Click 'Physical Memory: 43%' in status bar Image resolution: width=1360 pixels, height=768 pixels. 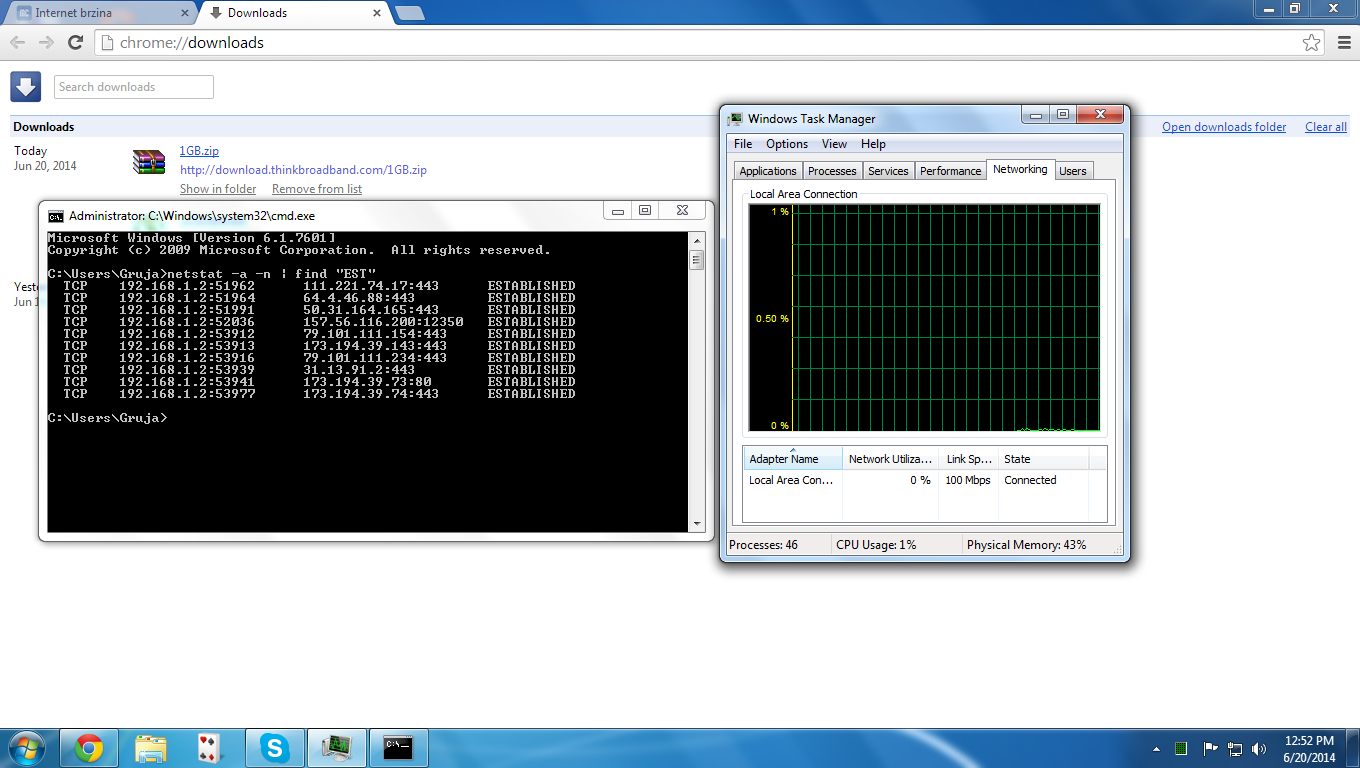pyautogui.click(x=1026, y=545)
